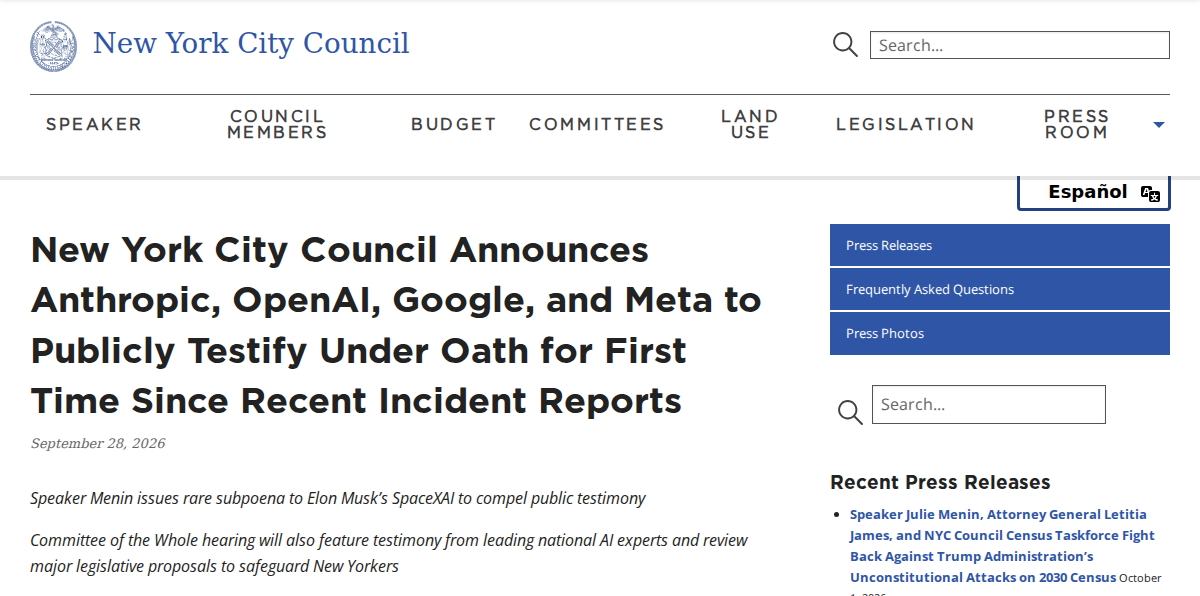
Task: Open Press Photos in the sidebar
Action: coord(1000,333)
